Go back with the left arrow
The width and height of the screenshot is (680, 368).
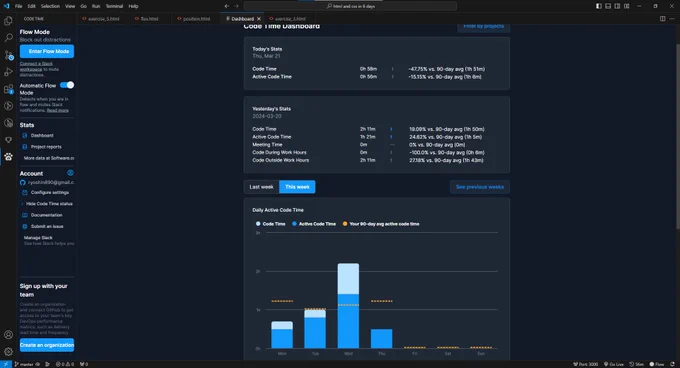pyautogui.click(x=227, y=6)
